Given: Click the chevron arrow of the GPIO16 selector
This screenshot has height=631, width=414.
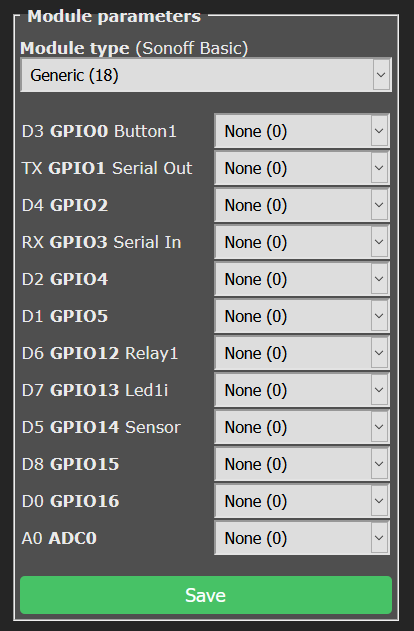Looking at the screenshot, I should coord(379,501).
